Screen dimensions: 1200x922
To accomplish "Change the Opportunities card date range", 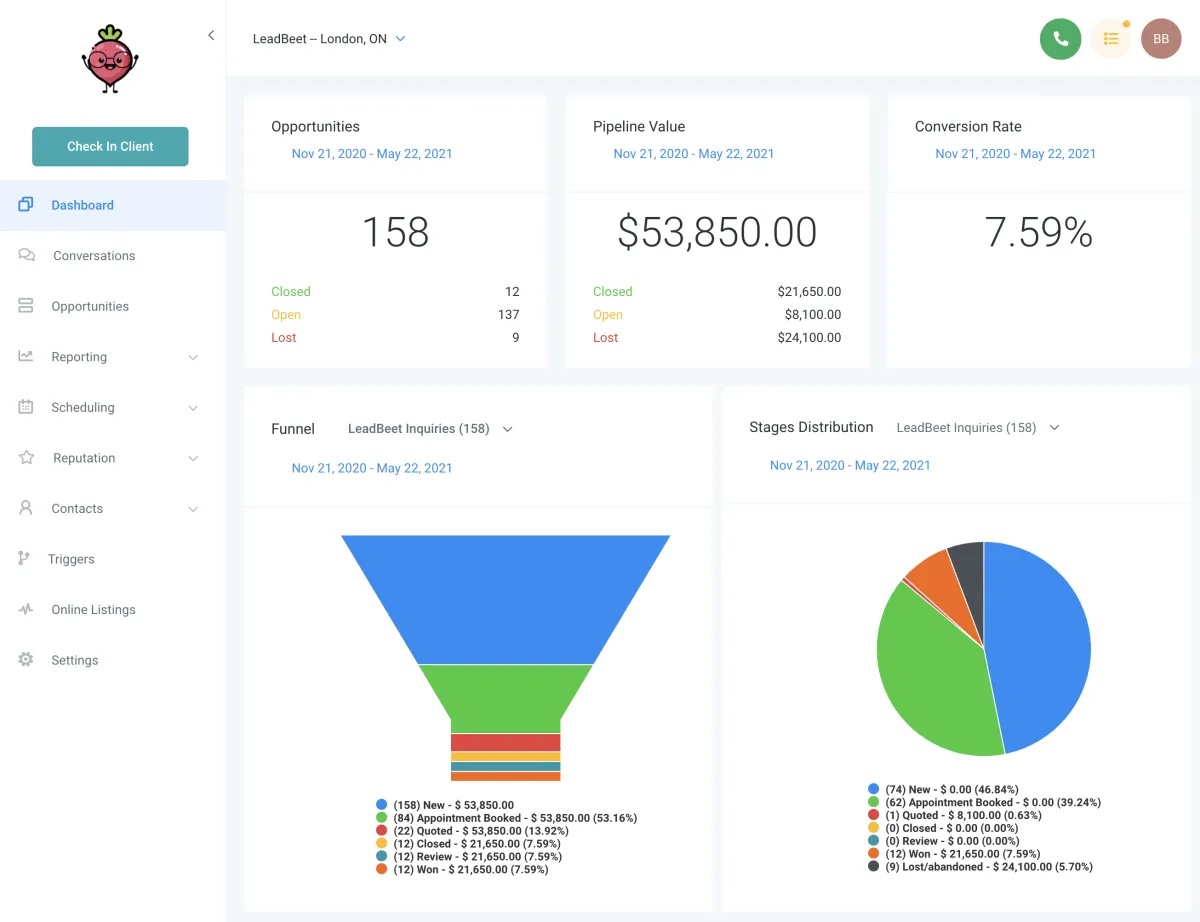I will 372,154.
